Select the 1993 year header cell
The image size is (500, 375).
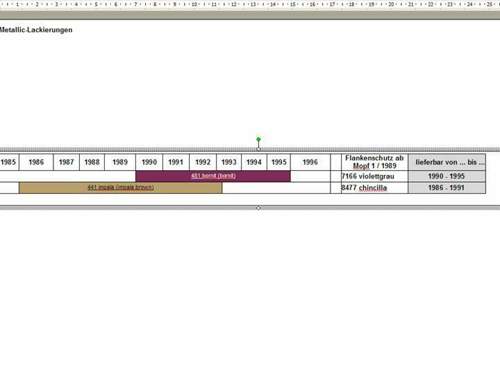point(229,162)
